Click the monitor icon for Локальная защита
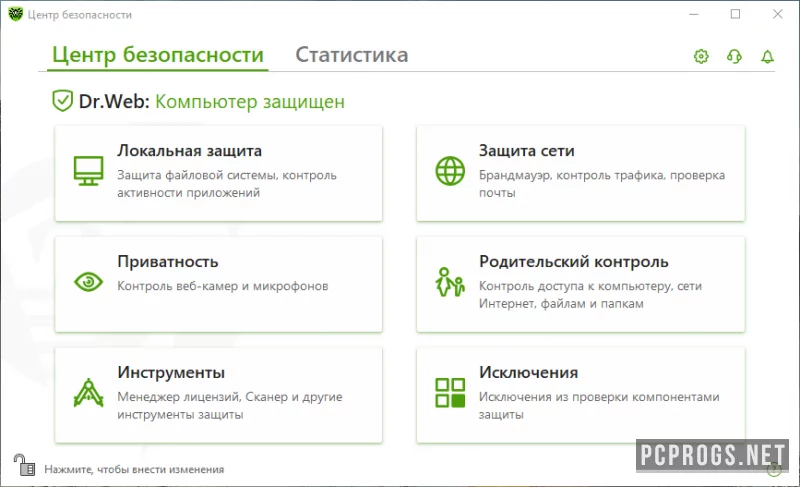Image resolution: width=800 pixels, height=487 pixels. [x=88, y=171]
